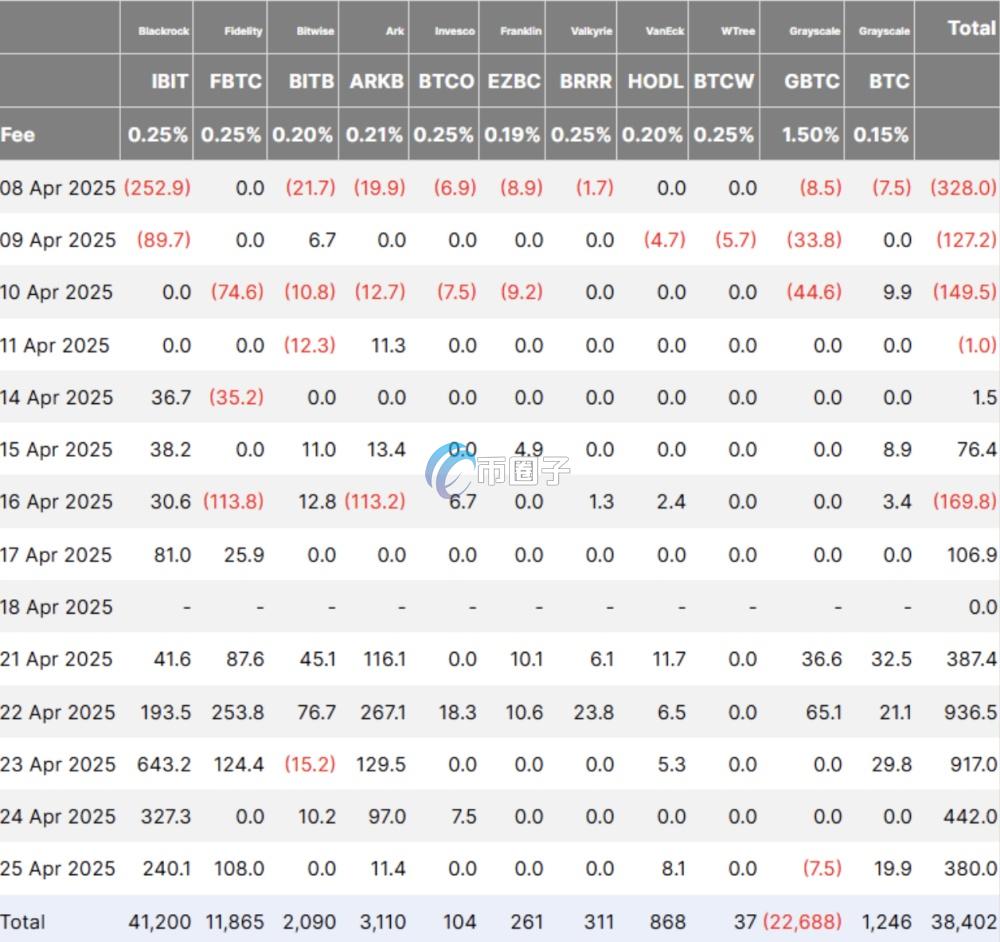Click the Blackrock issuer header
The width and height of the screenshot is (1000, 942).
pos(163,31)
